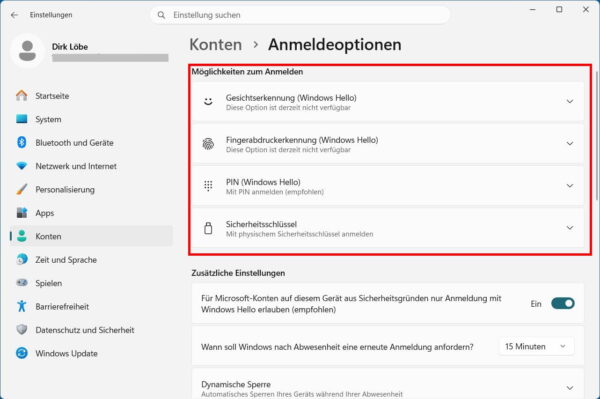Click the Datenschutz shield icon

click(x=22, y=329)
